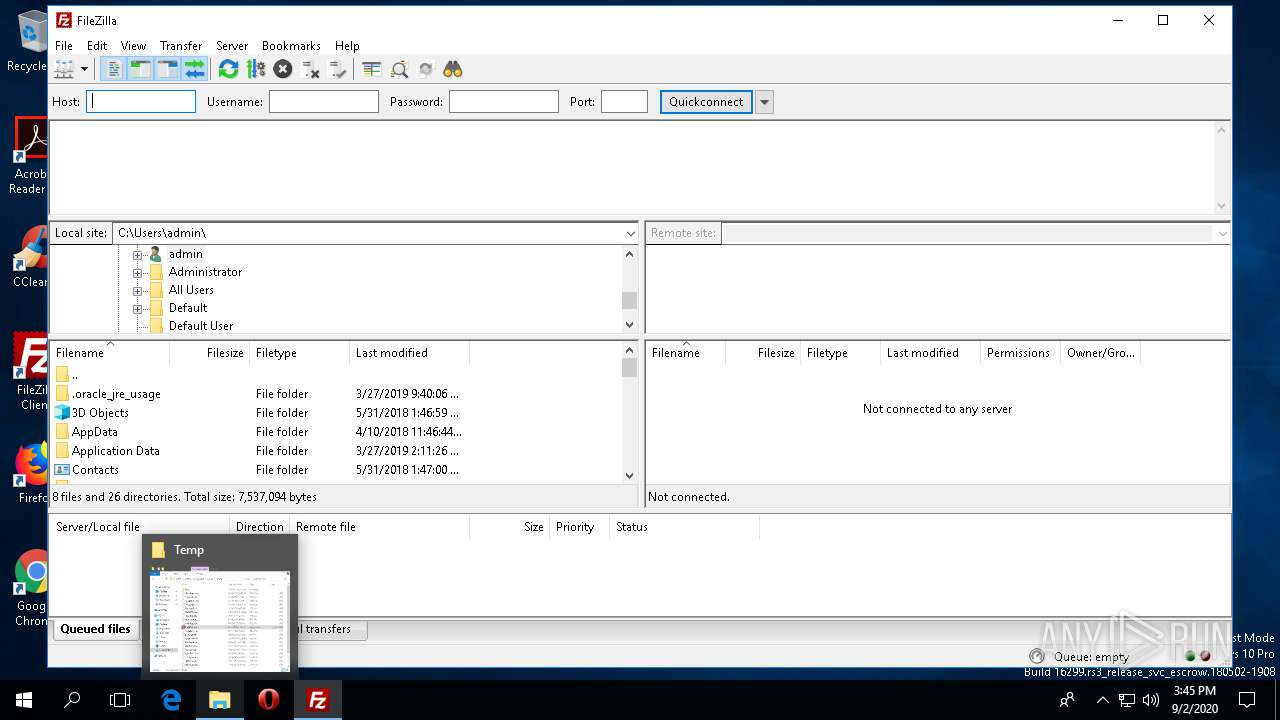Image resolution: width=1280 pixels, height=720 pixels.
Task: Toggle processing of the transfer queue
Action: point(256,69)
